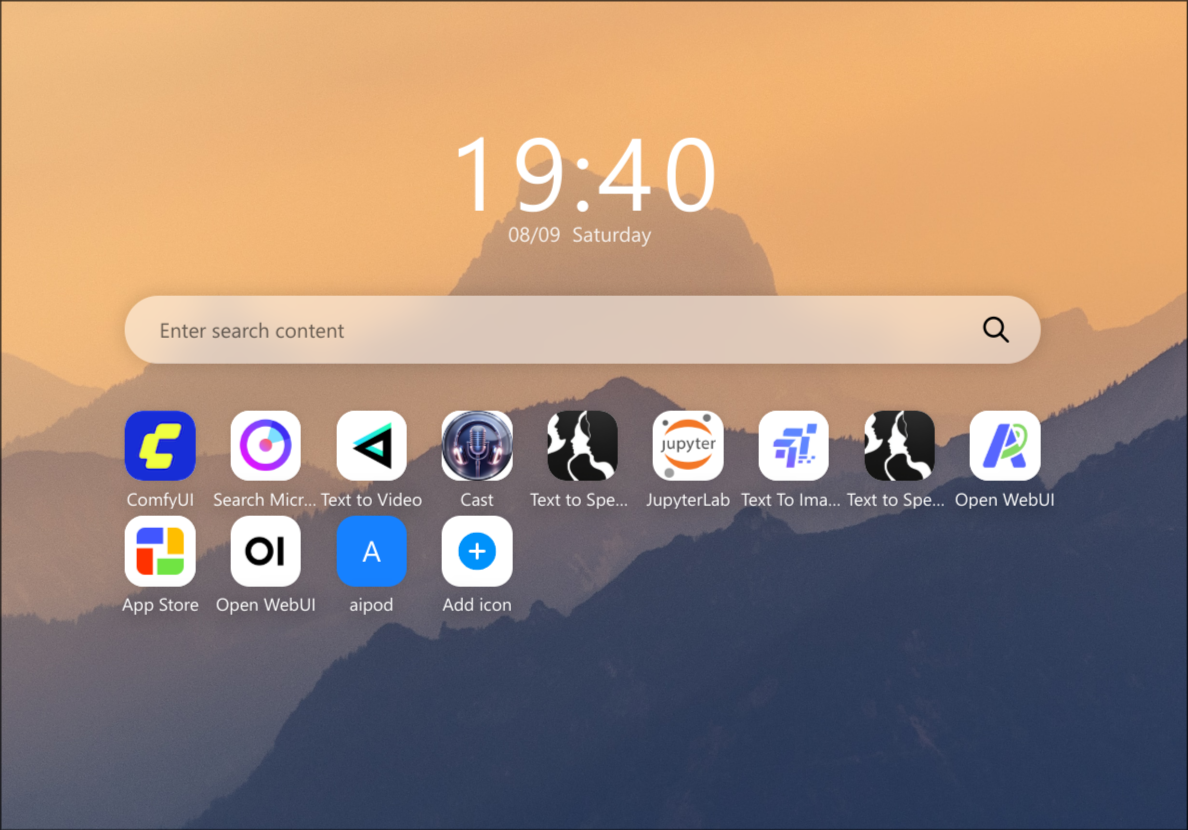Open the Text to Video app
The width and height of the screenshot is (1188, 830).
pos(371,446)
